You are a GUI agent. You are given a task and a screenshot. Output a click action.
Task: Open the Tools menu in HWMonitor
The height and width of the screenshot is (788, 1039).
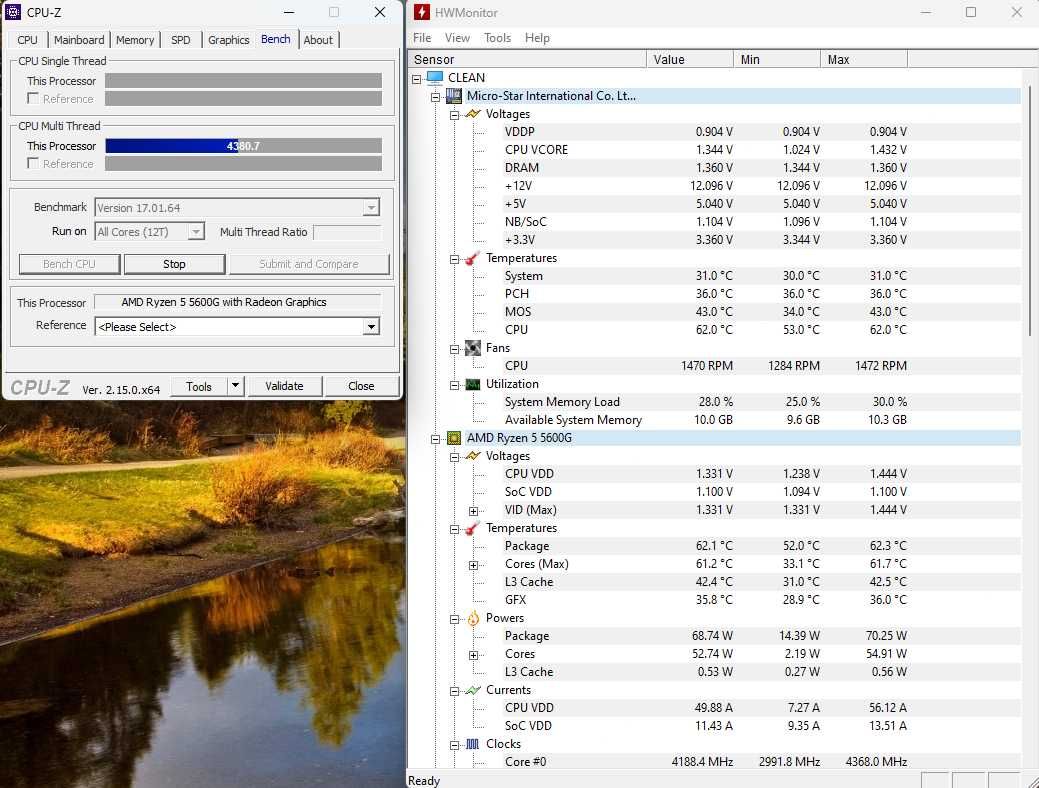(497, 38)
